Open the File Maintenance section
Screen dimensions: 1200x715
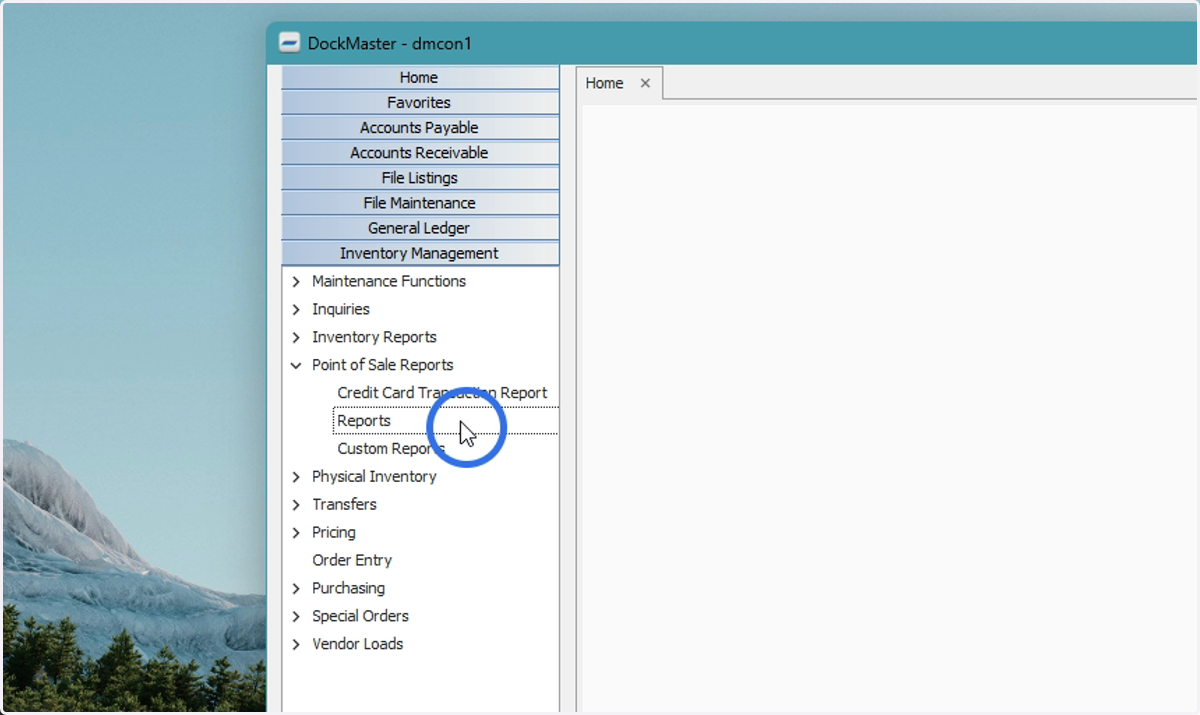coord(420,202)
